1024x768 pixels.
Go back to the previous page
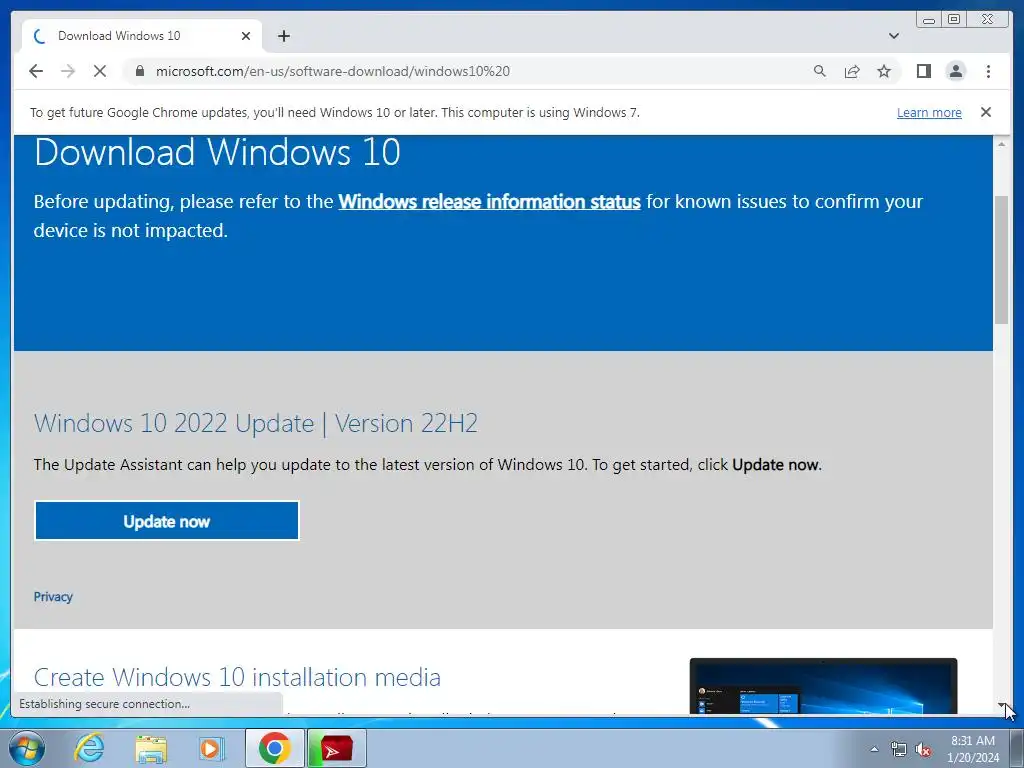click(x=36, y=71)
